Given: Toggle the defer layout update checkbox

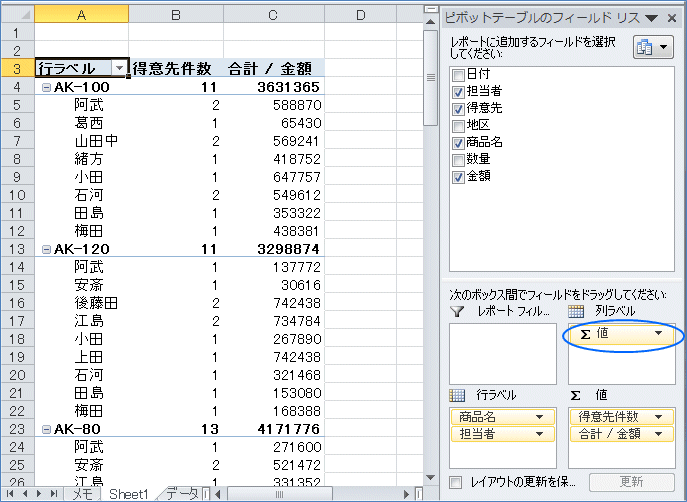Looking at the screenshot, I should click(456, 482).
